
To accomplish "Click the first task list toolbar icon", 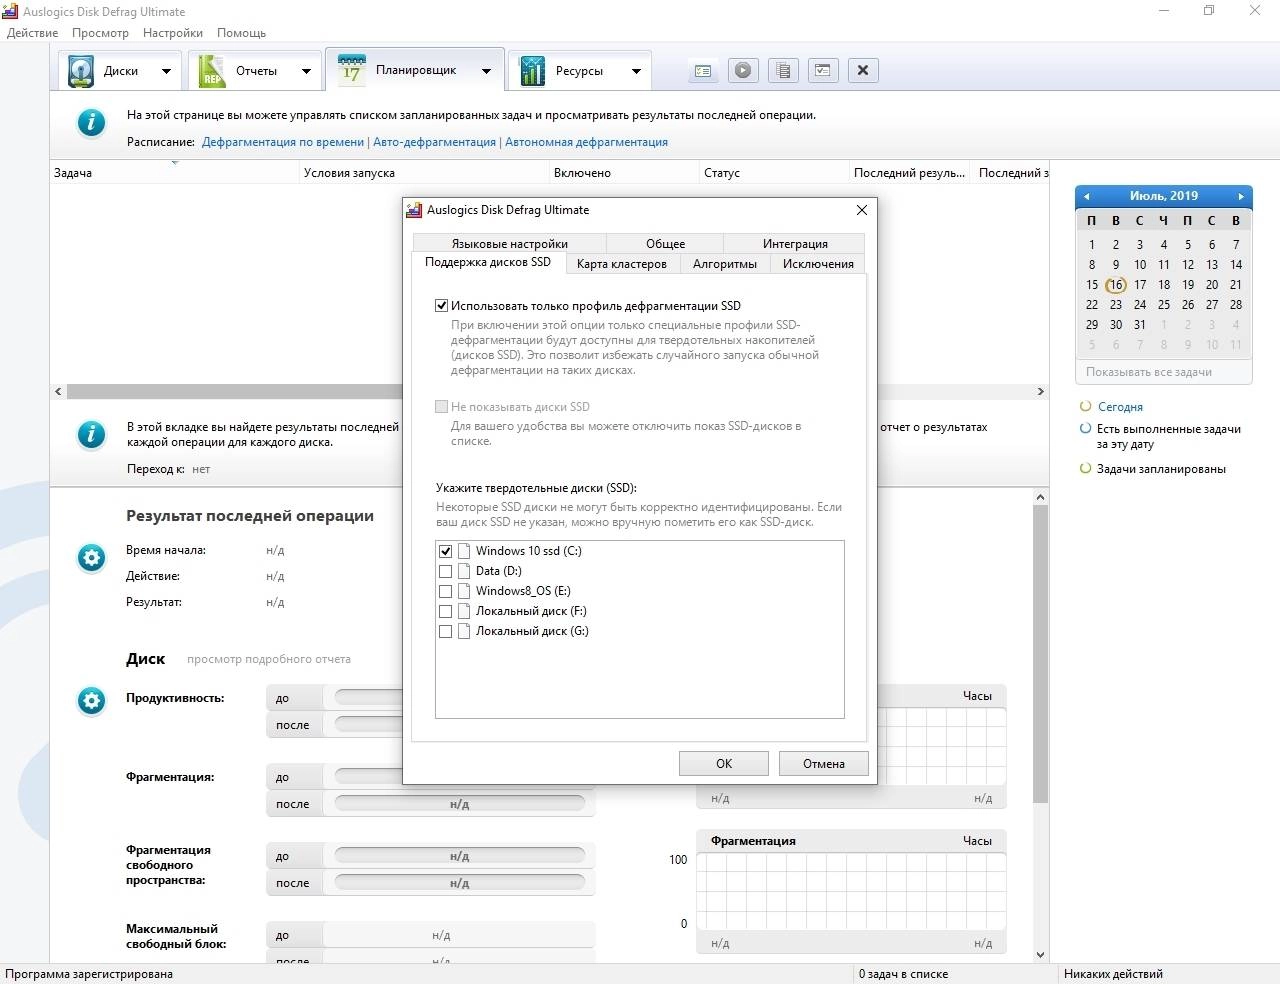I will coord(703,70).
